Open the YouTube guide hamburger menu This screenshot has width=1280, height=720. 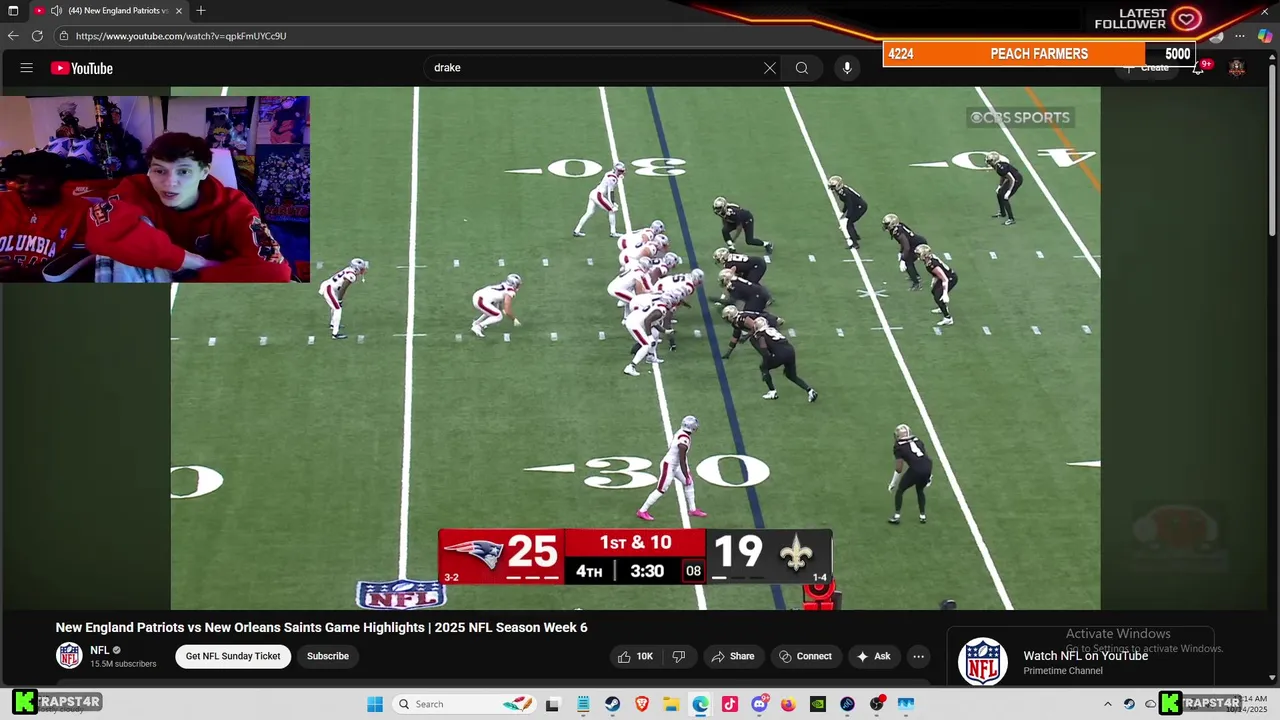pyautogui.click(x=27, y=68)
